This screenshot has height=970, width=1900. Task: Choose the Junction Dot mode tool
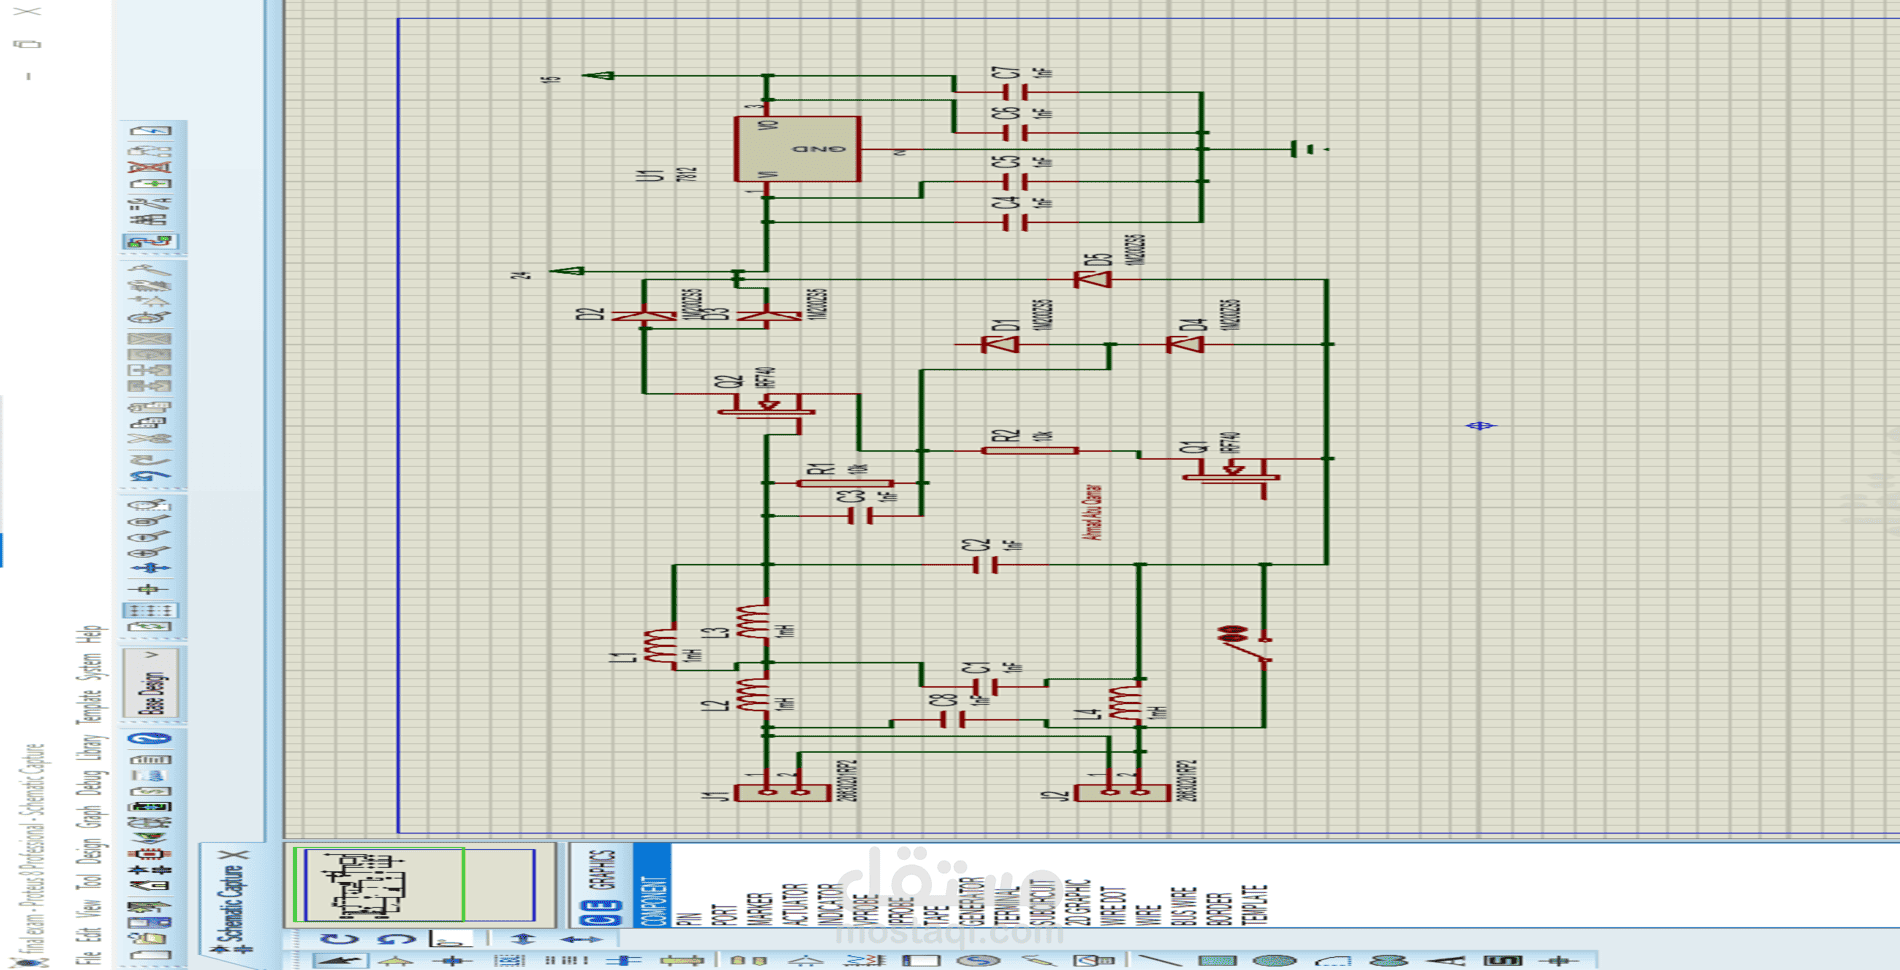pos(451,961)
